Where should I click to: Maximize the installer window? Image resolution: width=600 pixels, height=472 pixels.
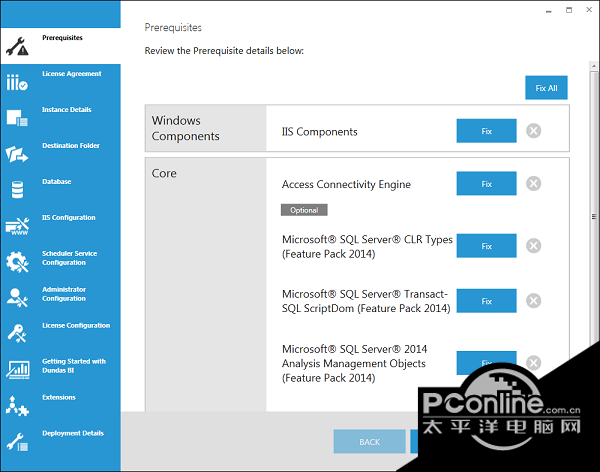point(569,10)
